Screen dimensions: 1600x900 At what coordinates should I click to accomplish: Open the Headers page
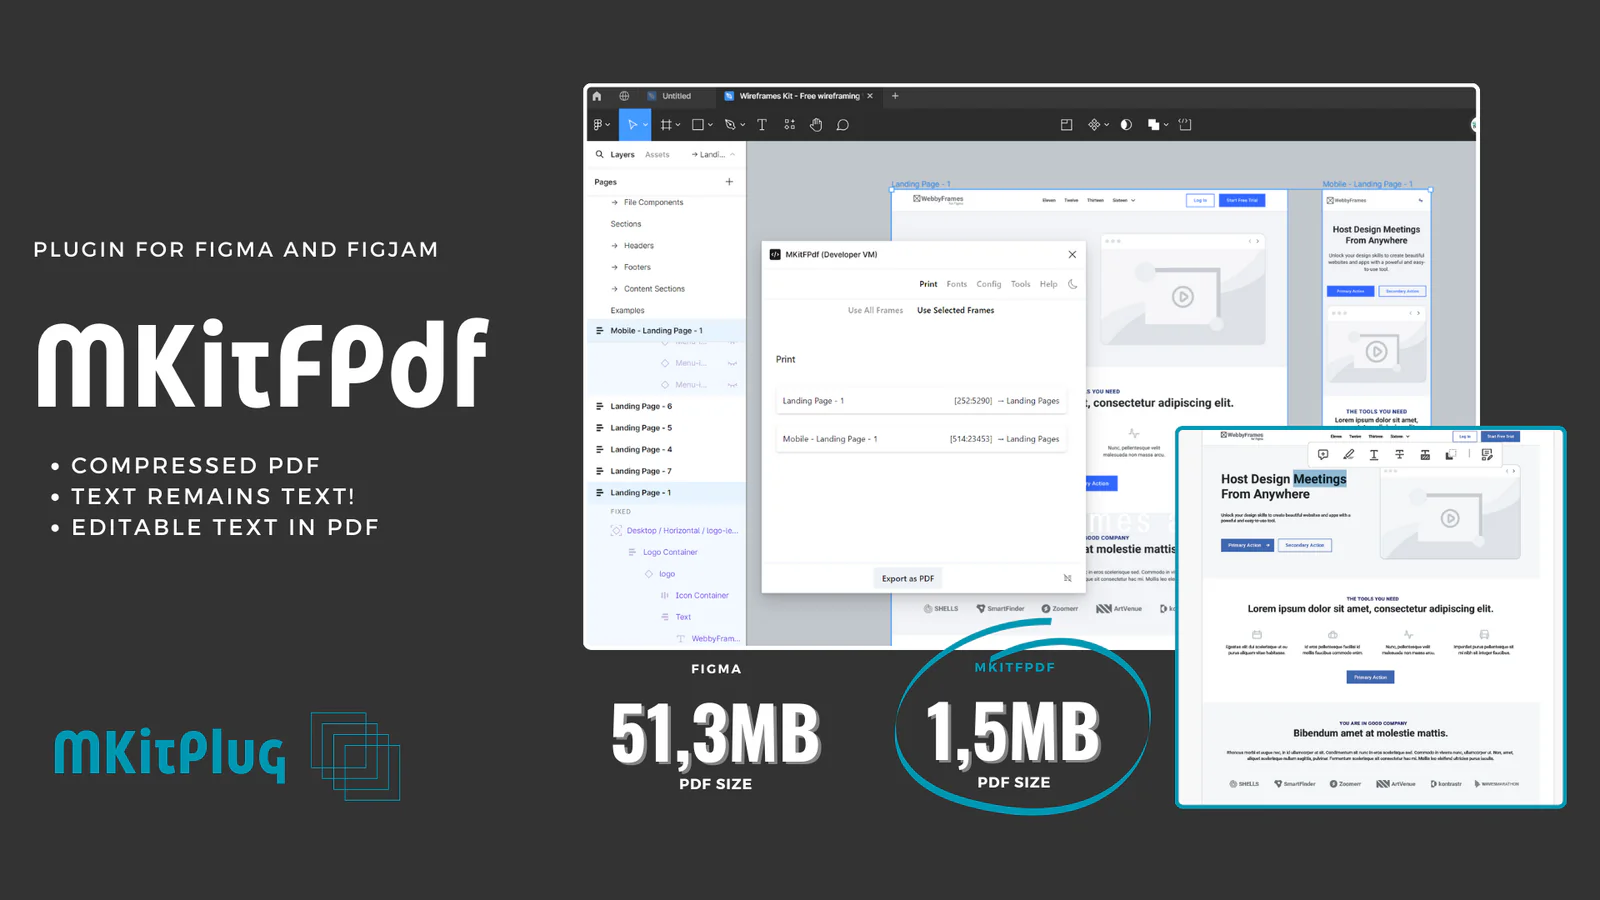click(638, 246)
